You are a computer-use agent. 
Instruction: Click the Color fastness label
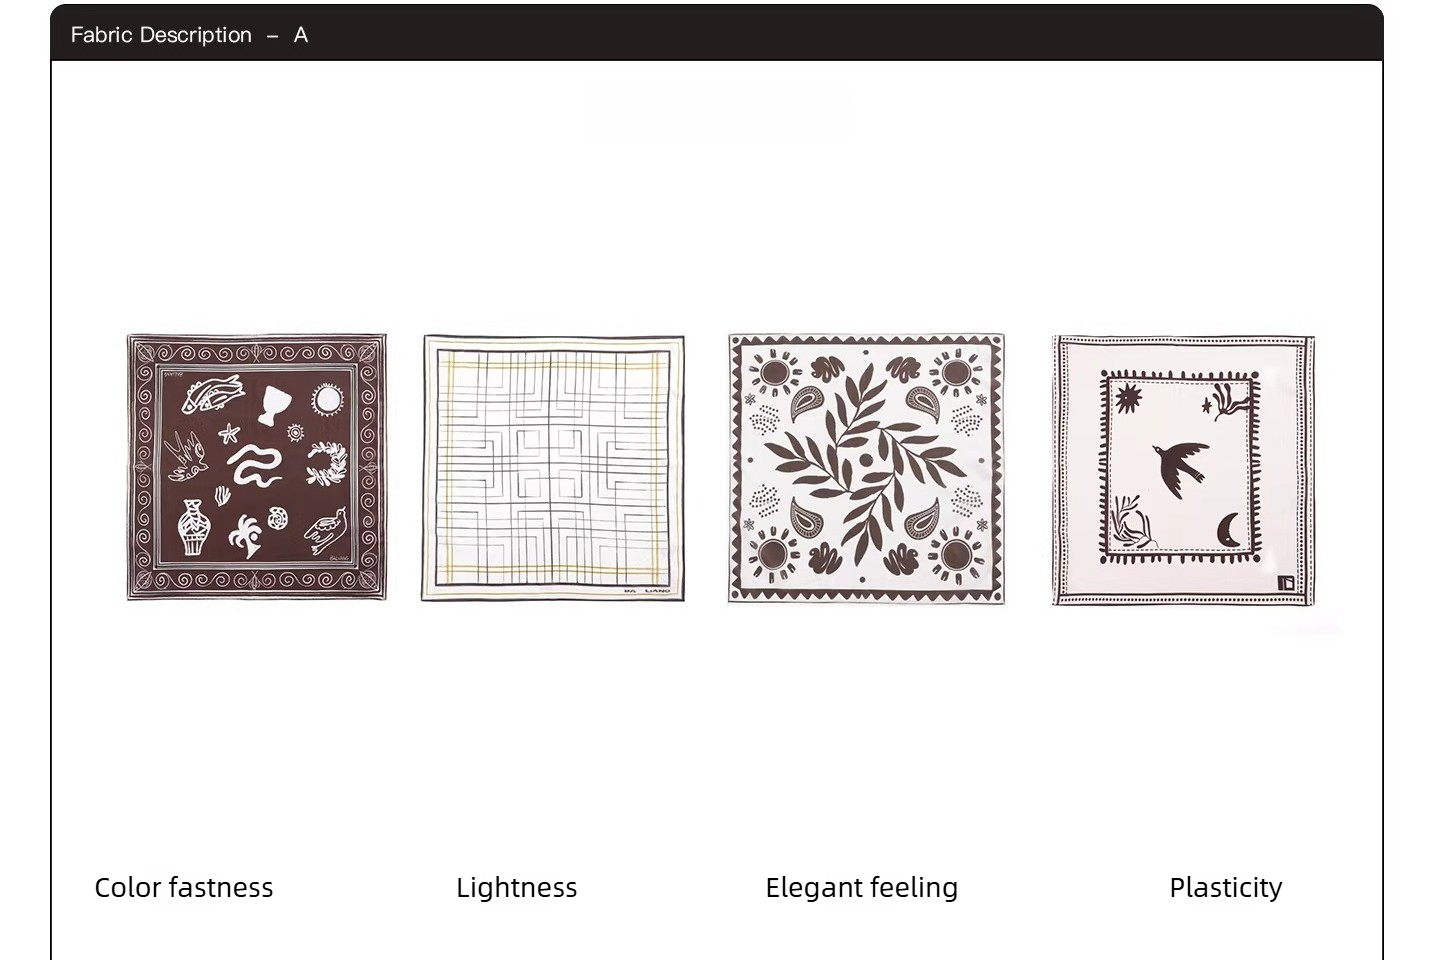pyautogui.click(x=184, y=887)
